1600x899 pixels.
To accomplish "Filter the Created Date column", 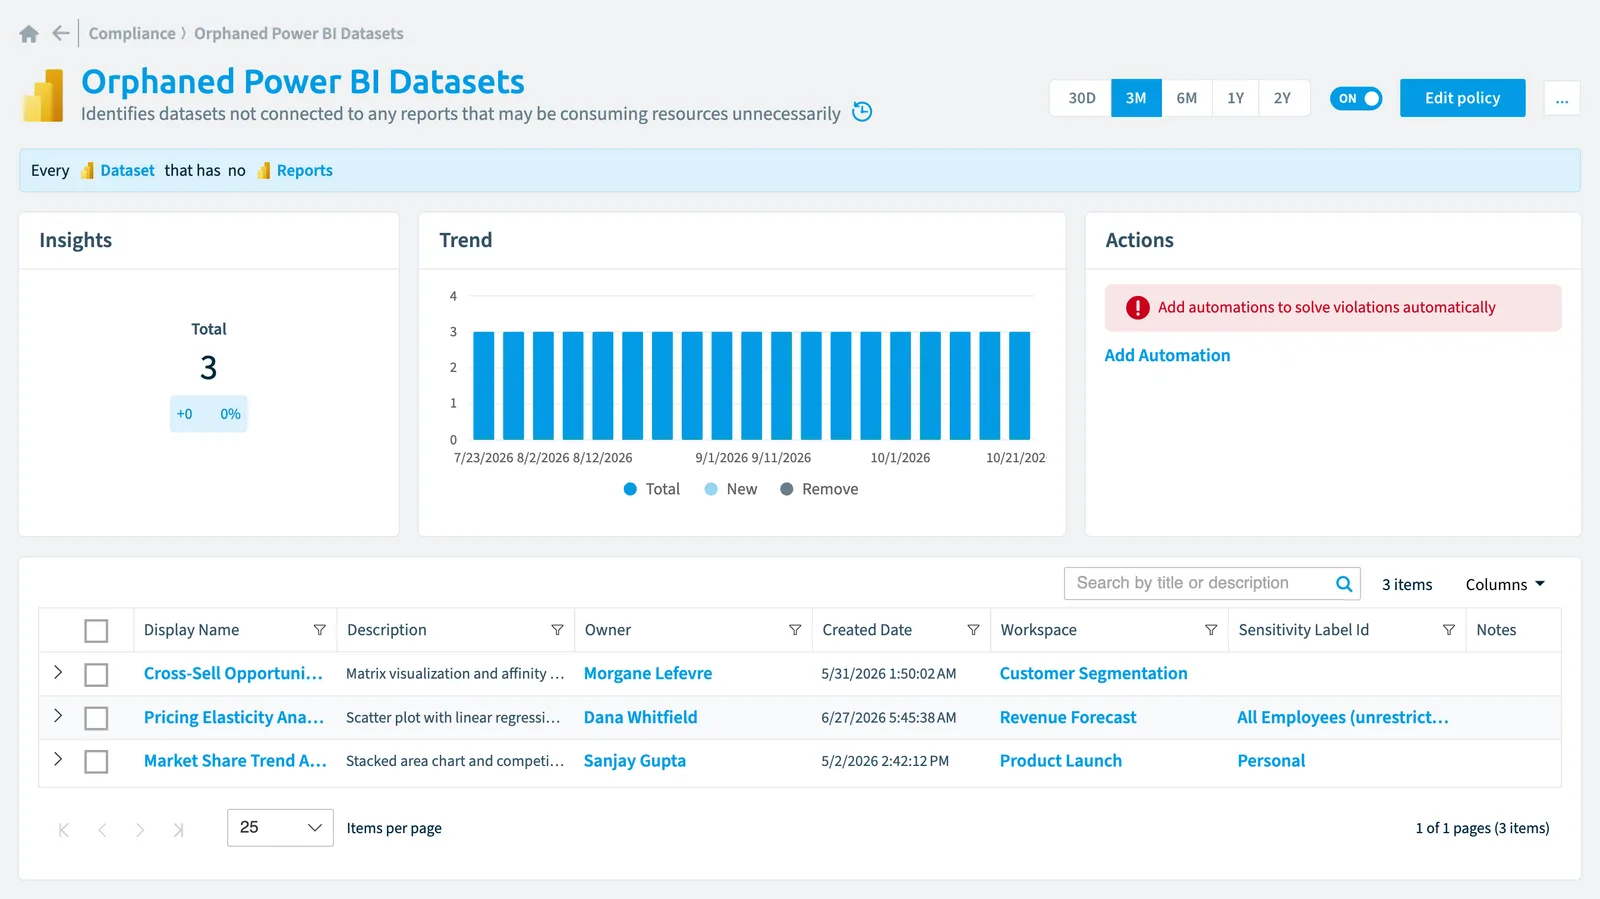I will pyautogui.click(x=973, y=630).
